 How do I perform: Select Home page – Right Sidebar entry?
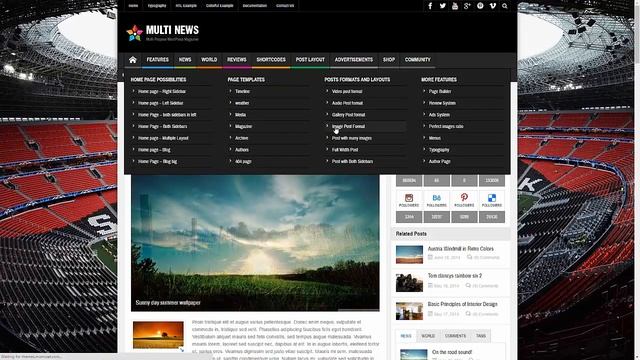point(162,91)
